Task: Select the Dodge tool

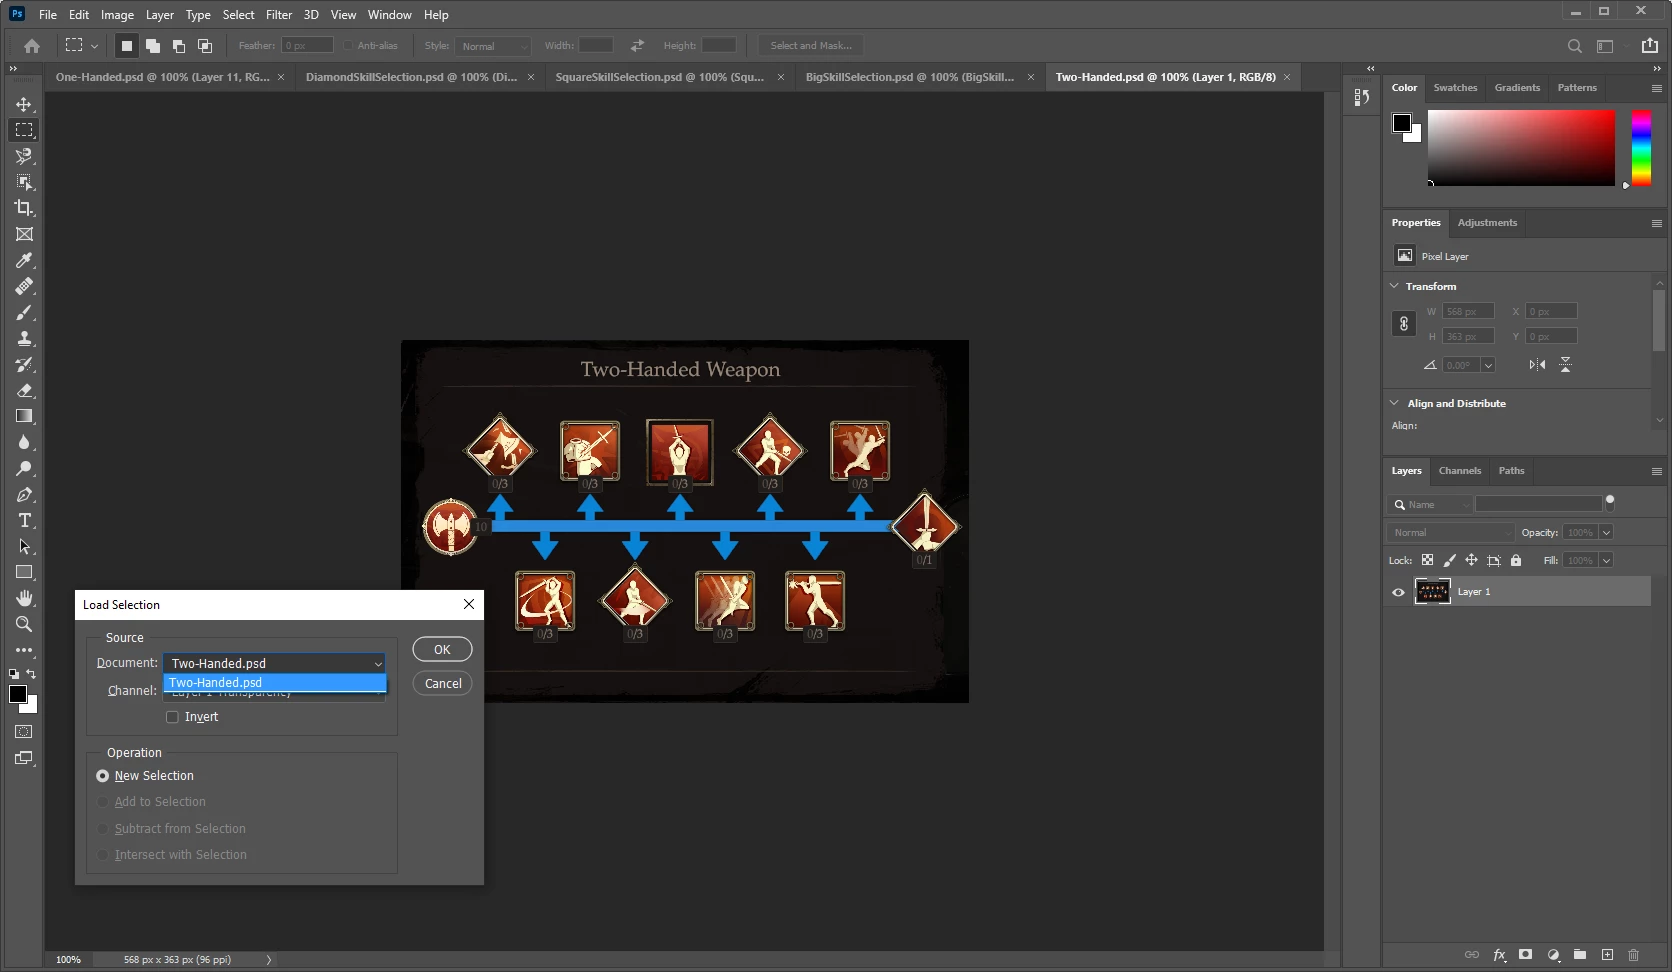Action: point(24,468)
